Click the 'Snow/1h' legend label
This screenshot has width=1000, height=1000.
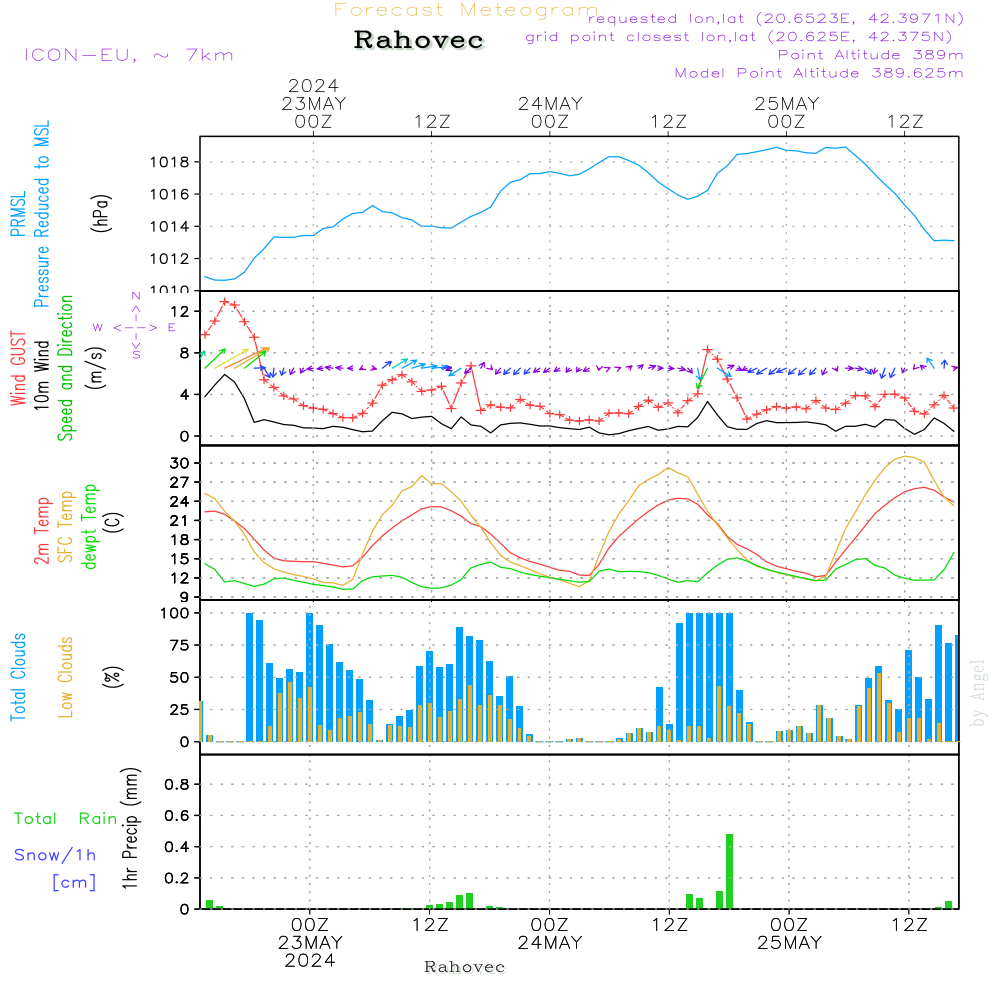[55, 855]
